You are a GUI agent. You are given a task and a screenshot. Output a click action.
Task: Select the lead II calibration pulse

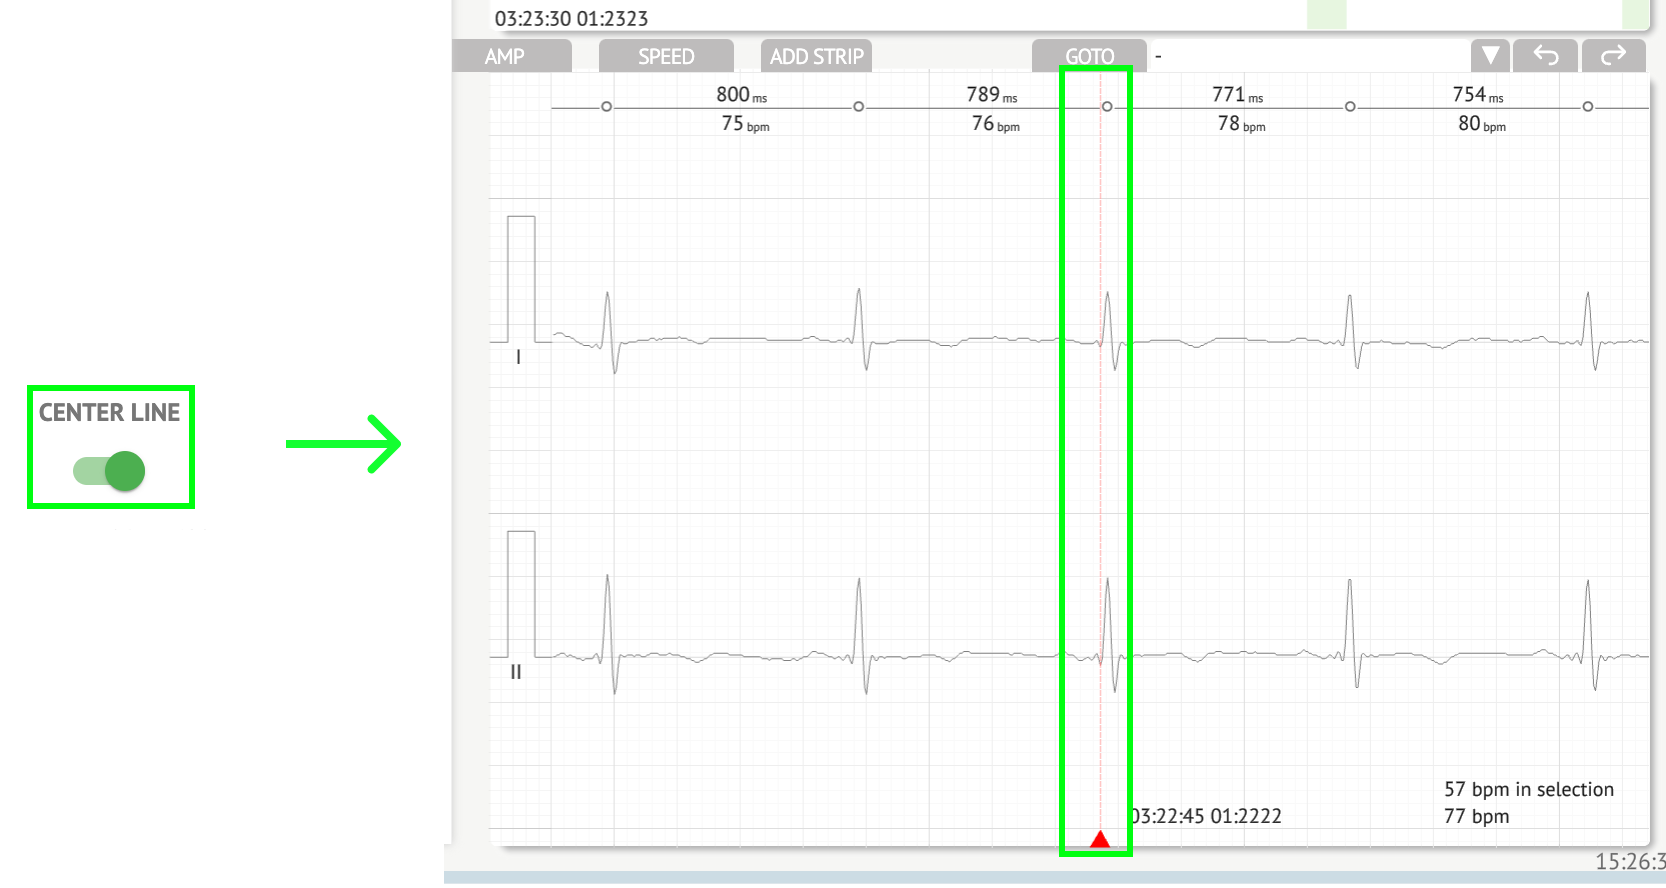[521, 593]
